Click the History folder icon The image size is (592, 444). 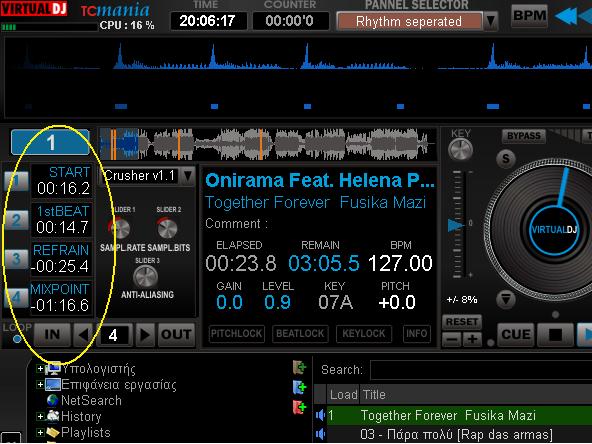53,416
